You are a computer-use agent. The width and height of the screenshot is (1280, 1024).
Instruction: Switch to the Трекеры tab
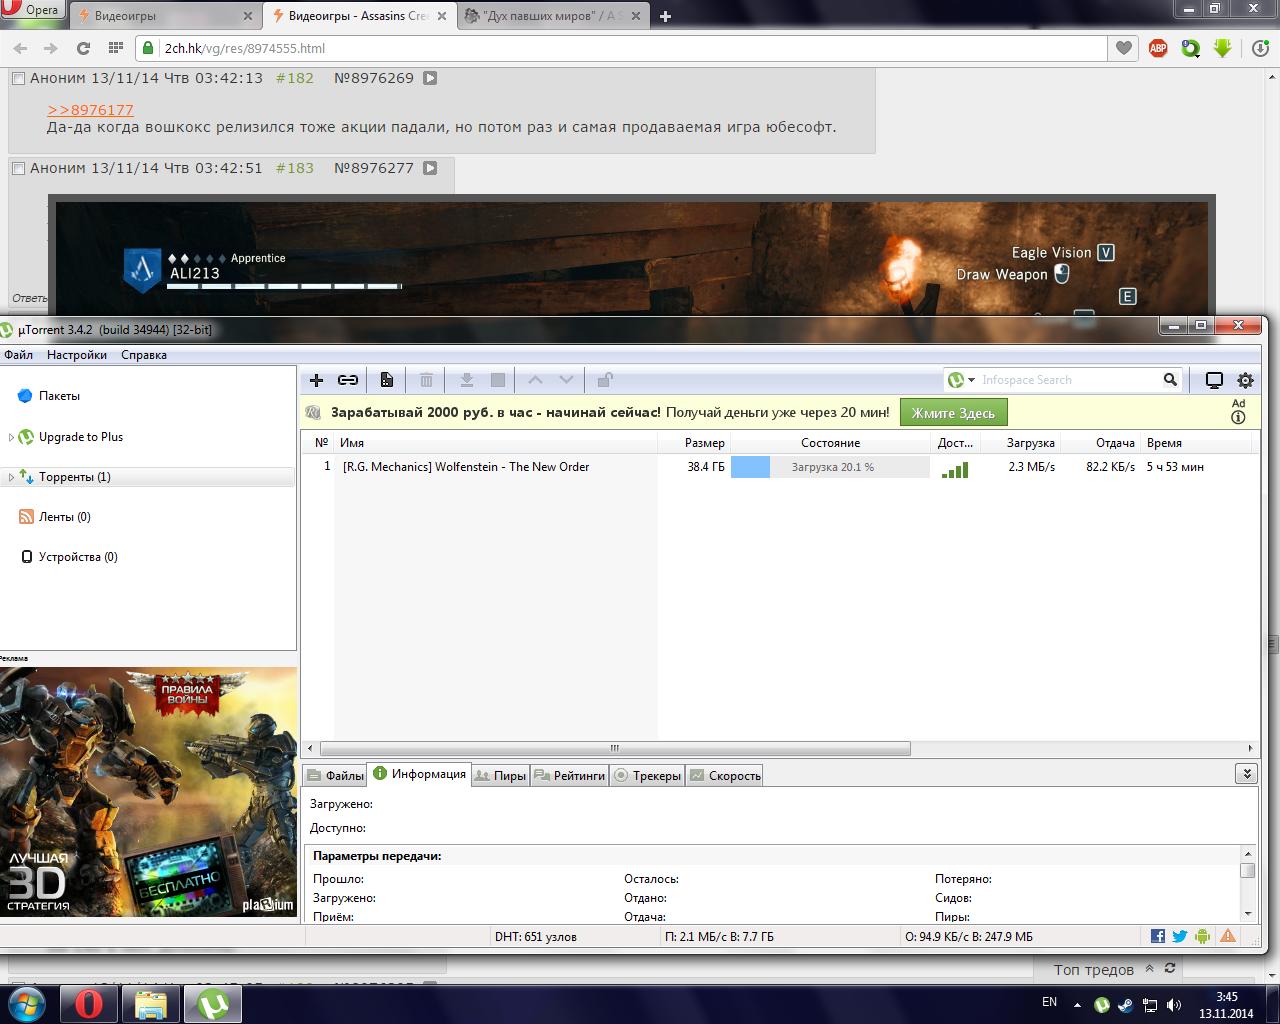pos(647,776)
